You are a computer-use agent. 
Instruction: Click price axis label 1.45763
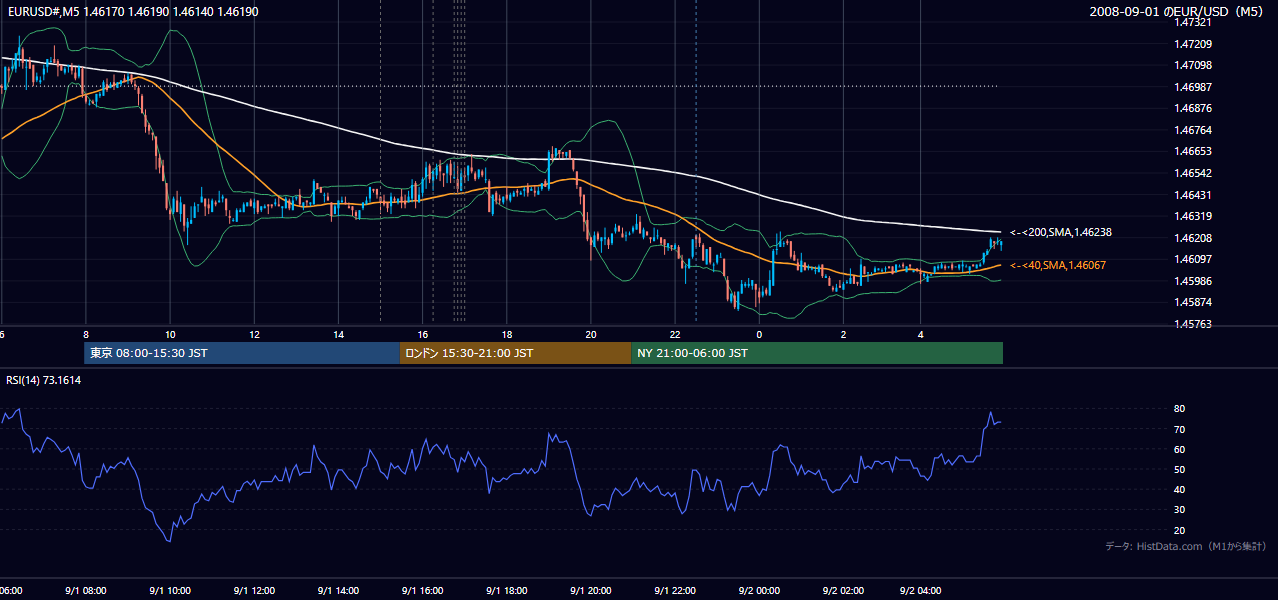tap(1194, 324)
